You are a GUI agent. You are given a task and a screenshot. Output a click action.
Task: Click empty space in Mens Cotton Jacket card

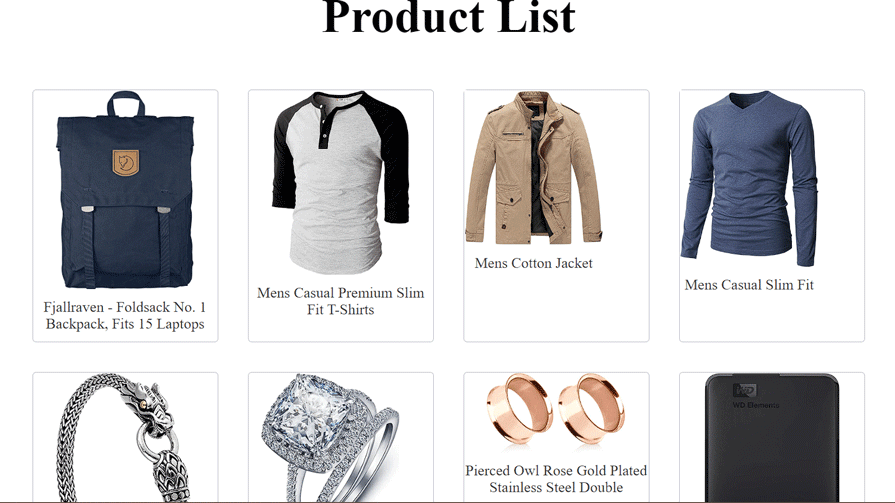point(556,307)
